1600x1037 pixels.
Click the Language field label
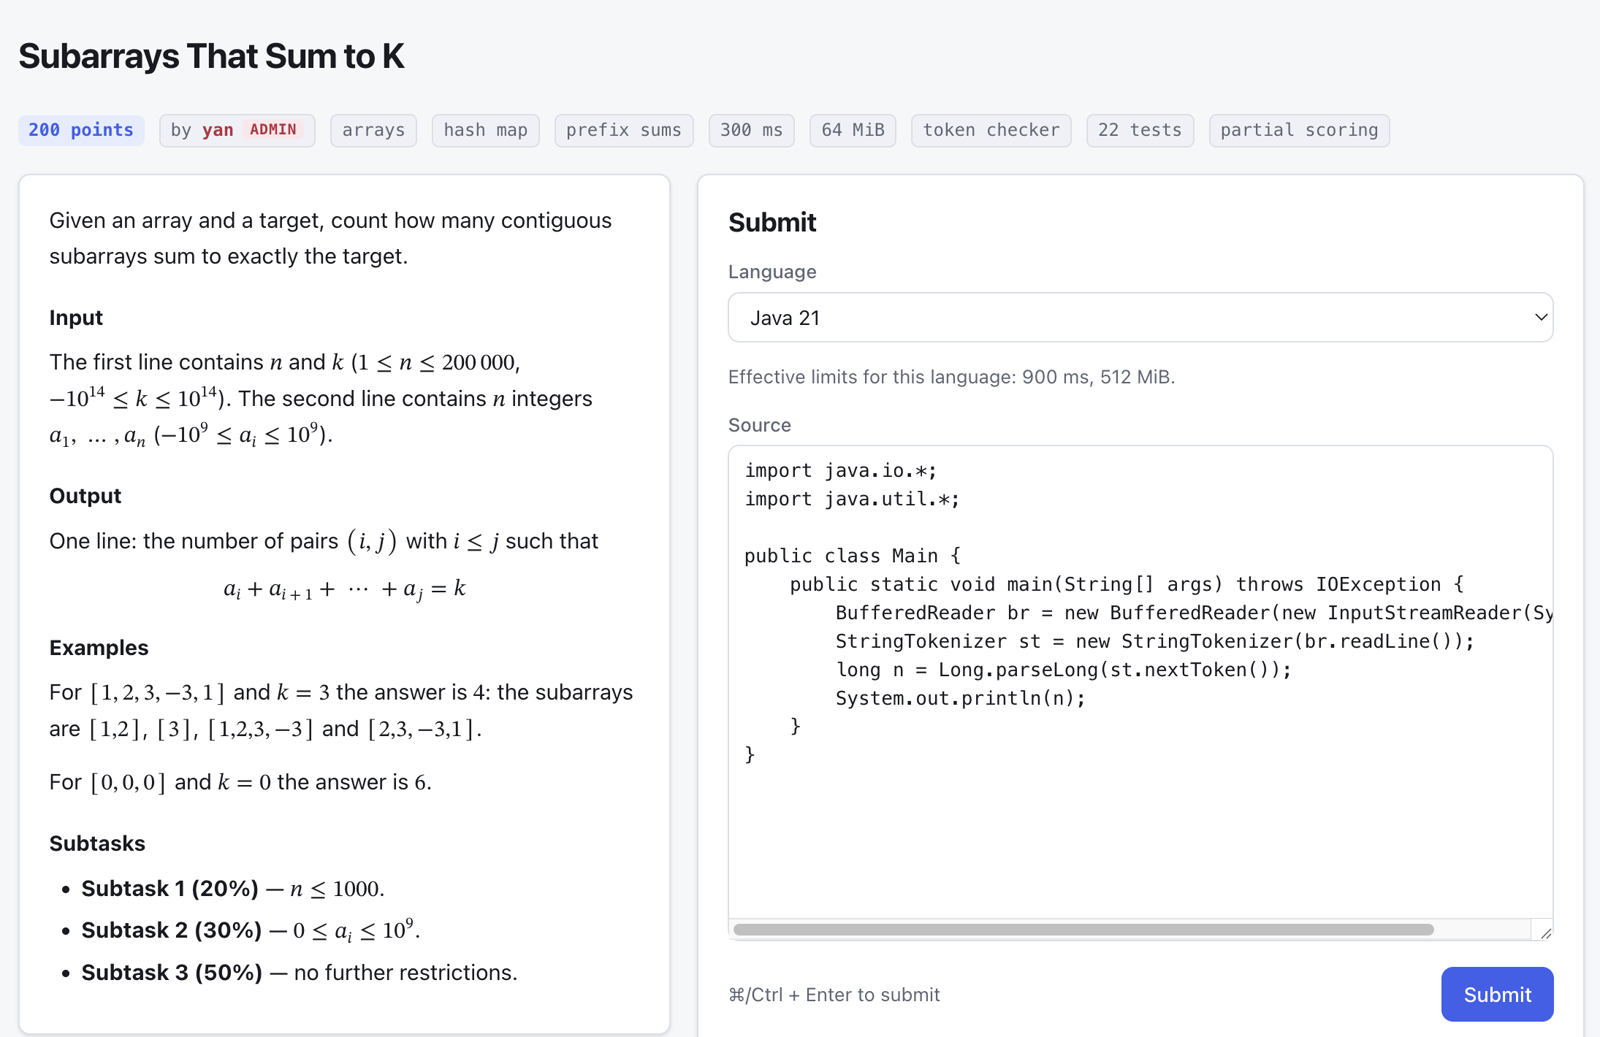pyautogui.click(x=772, y=272)
